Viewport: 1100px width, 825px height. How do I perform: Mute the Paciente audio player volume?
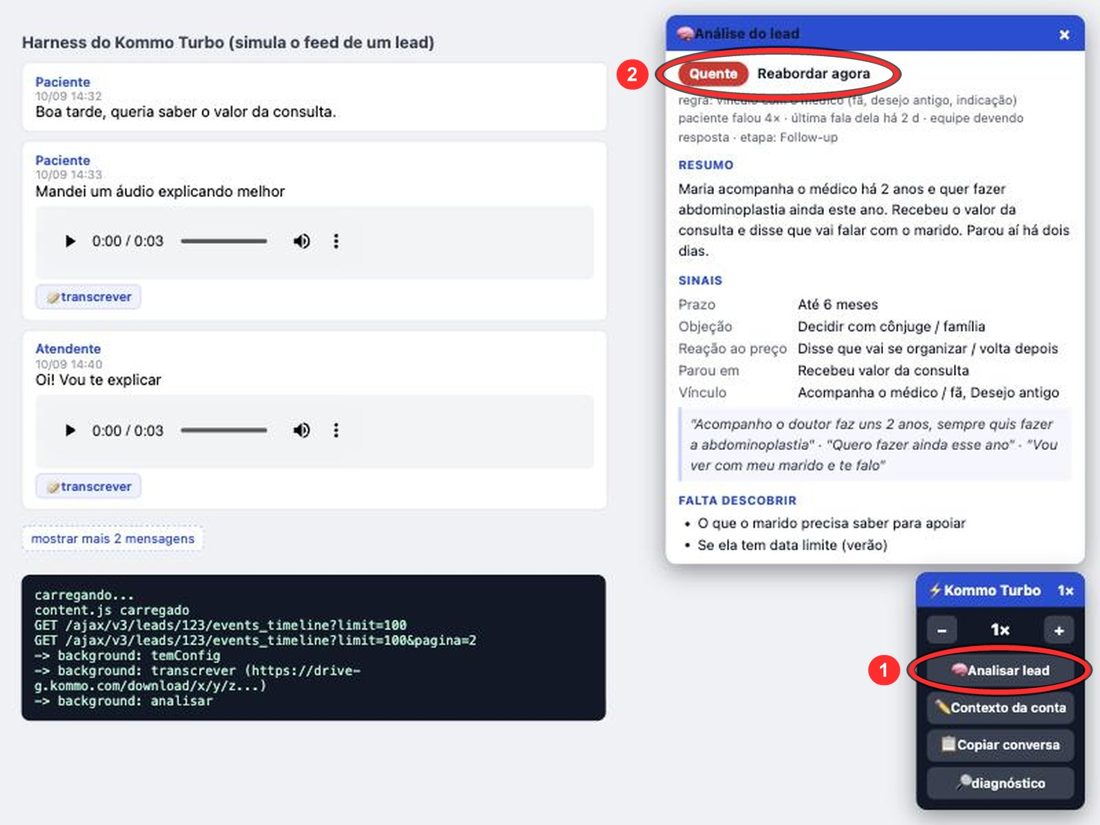pos(302,241)
